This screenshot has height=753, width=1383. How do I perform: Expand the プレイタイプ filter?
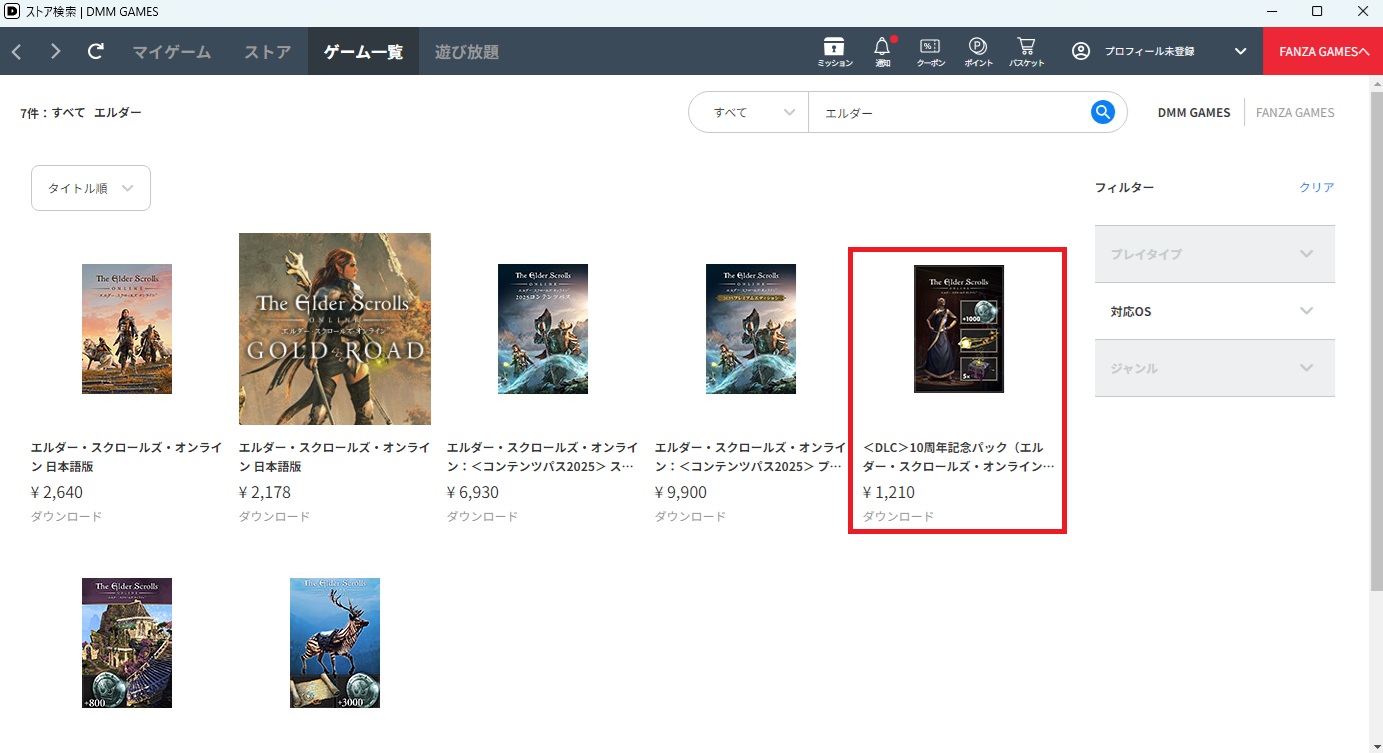coord(1215,254)
